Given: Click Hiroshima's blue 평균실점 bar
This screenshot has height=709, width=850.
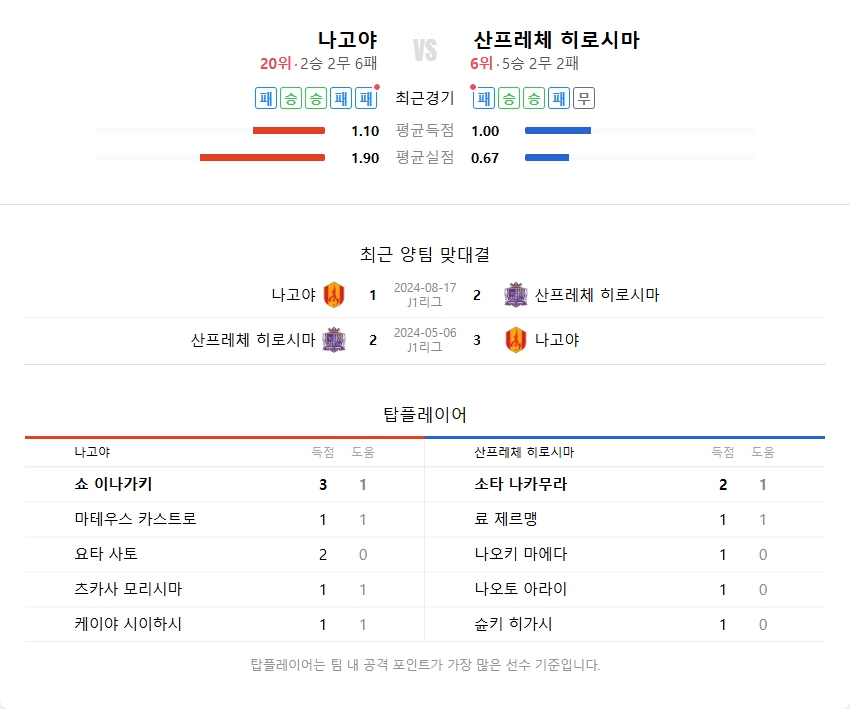Looking at the screenshot, I should coord(547,157).
